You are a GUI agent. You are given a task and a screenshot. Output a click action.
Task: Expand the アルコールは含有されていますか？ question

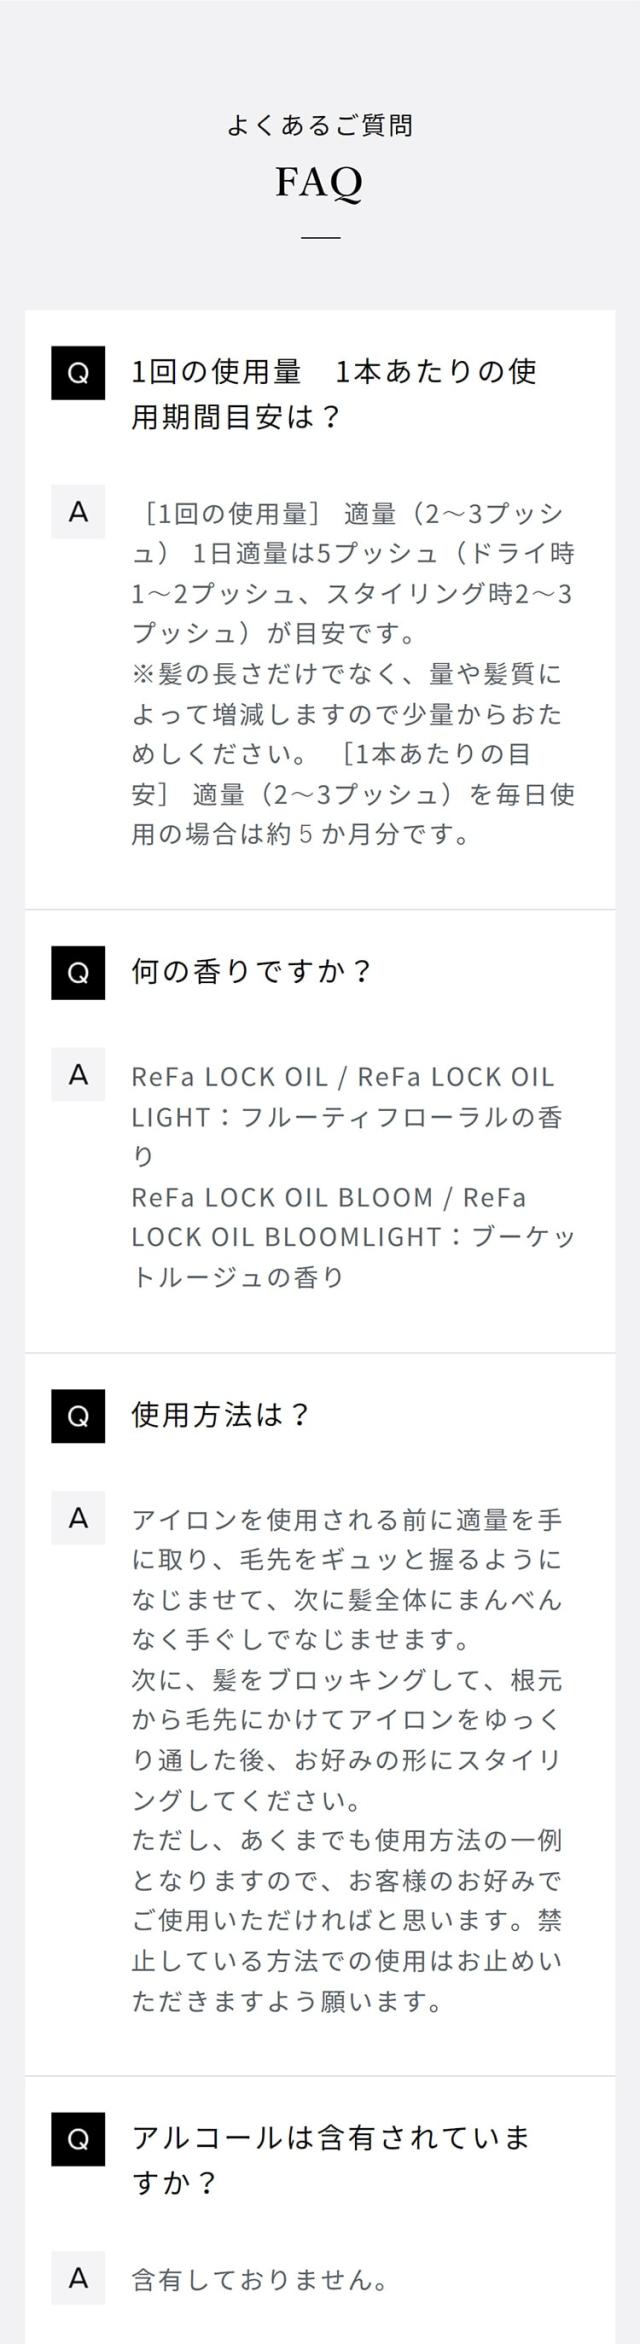pyautogui.click(x=330, y=2160)
